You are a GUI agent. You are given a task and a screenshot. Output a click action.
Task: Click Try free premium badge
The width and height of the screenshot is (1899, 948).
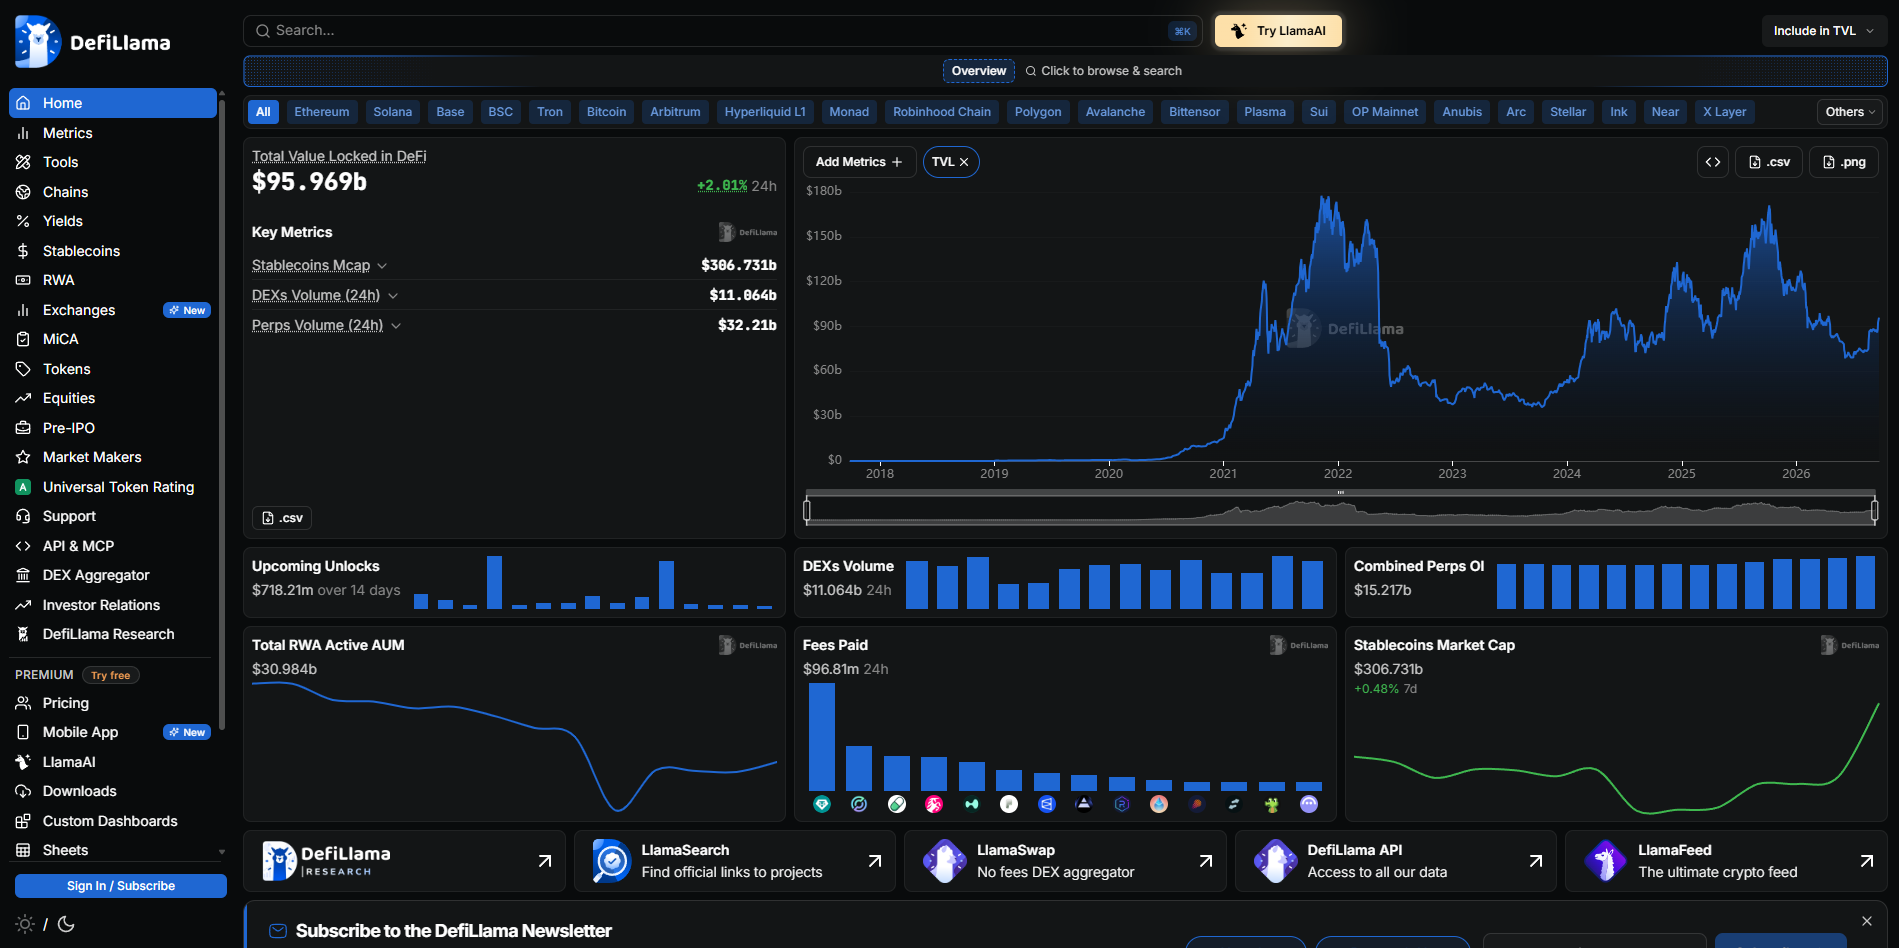click(111, 675)
